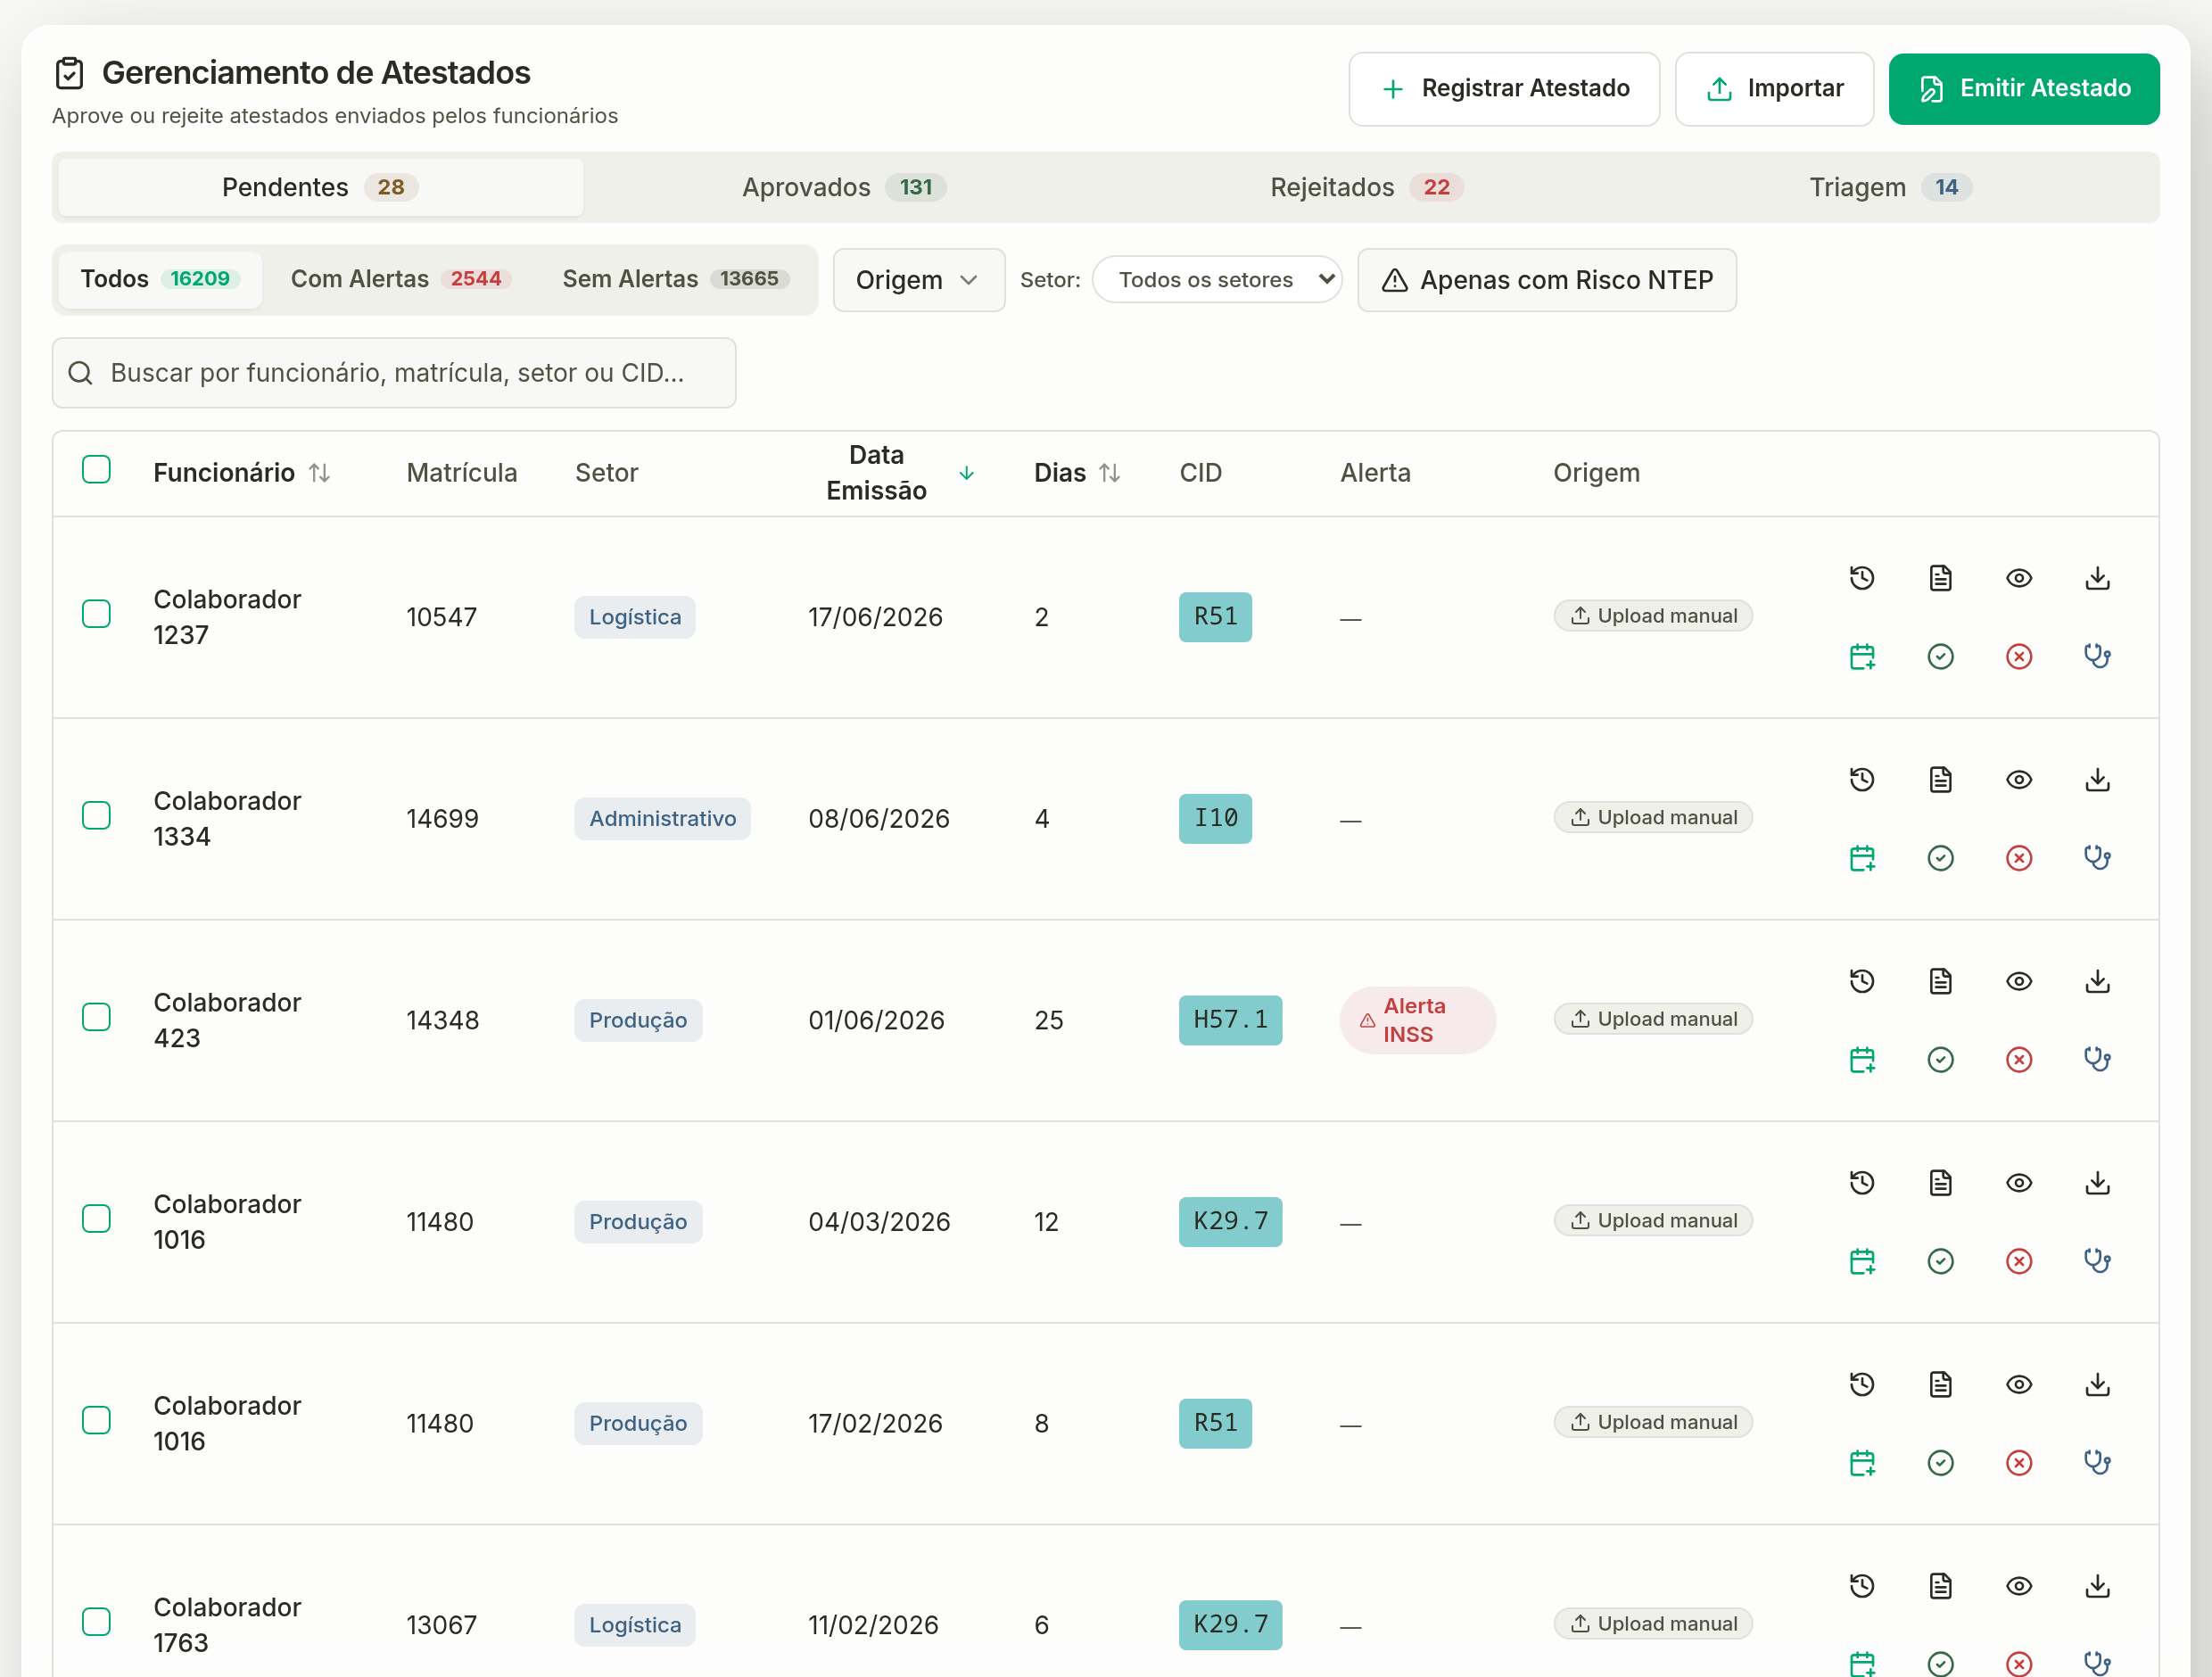Download atestado of Colaborador 423
2212x1677 pixels.
[2097, 982]
